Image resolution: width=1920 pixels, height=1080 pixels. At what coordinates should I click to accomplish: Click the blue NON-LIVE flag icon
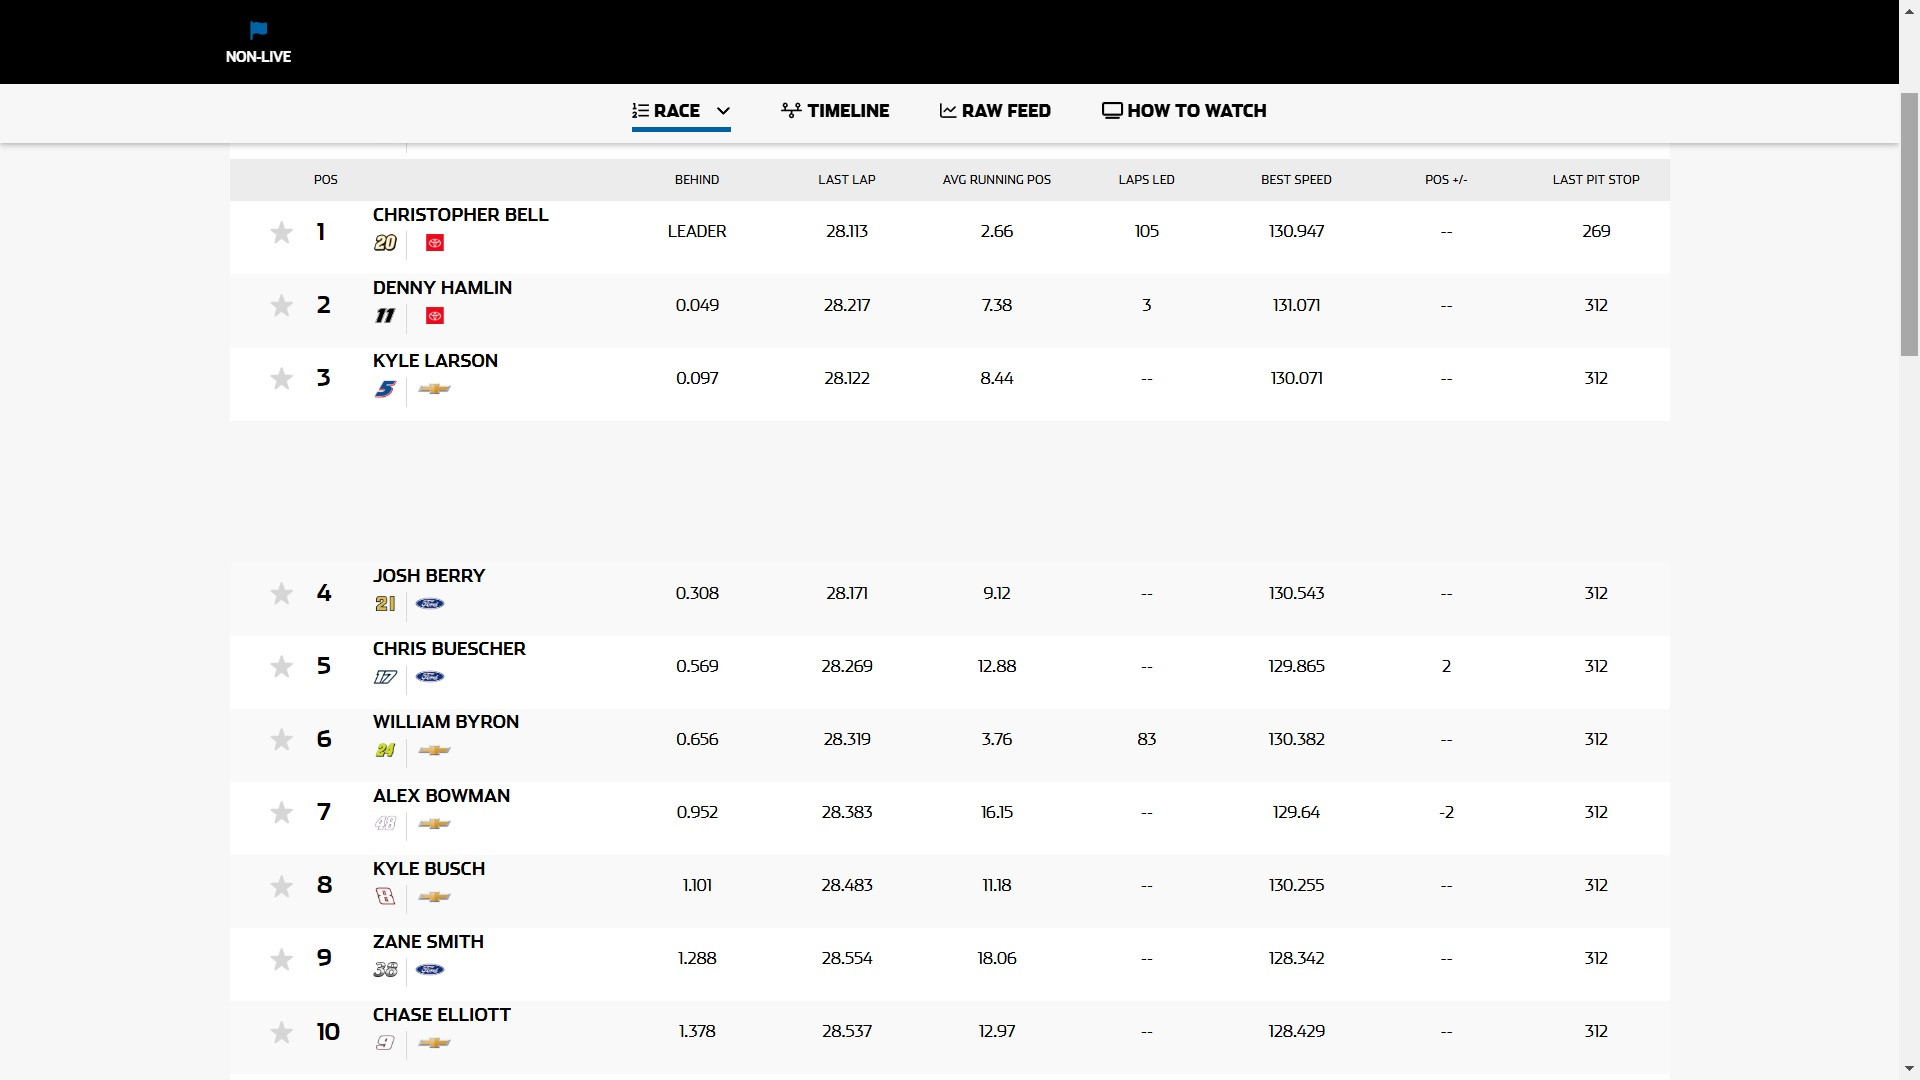coord(258,30)
